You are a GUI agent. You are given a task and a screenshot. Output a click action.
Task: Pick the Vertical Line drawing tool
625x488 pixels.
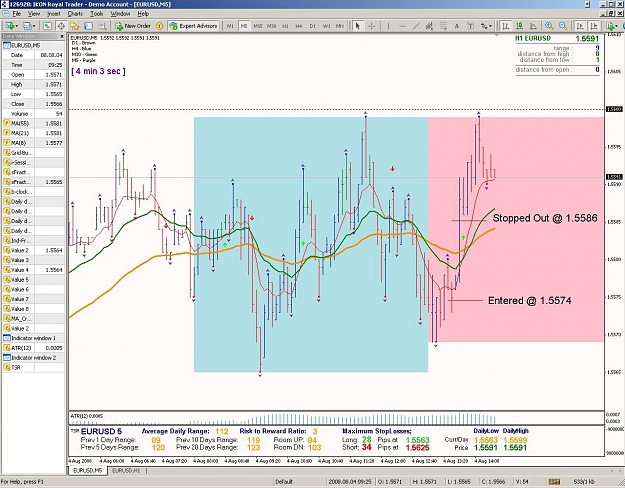coord(388,26)
